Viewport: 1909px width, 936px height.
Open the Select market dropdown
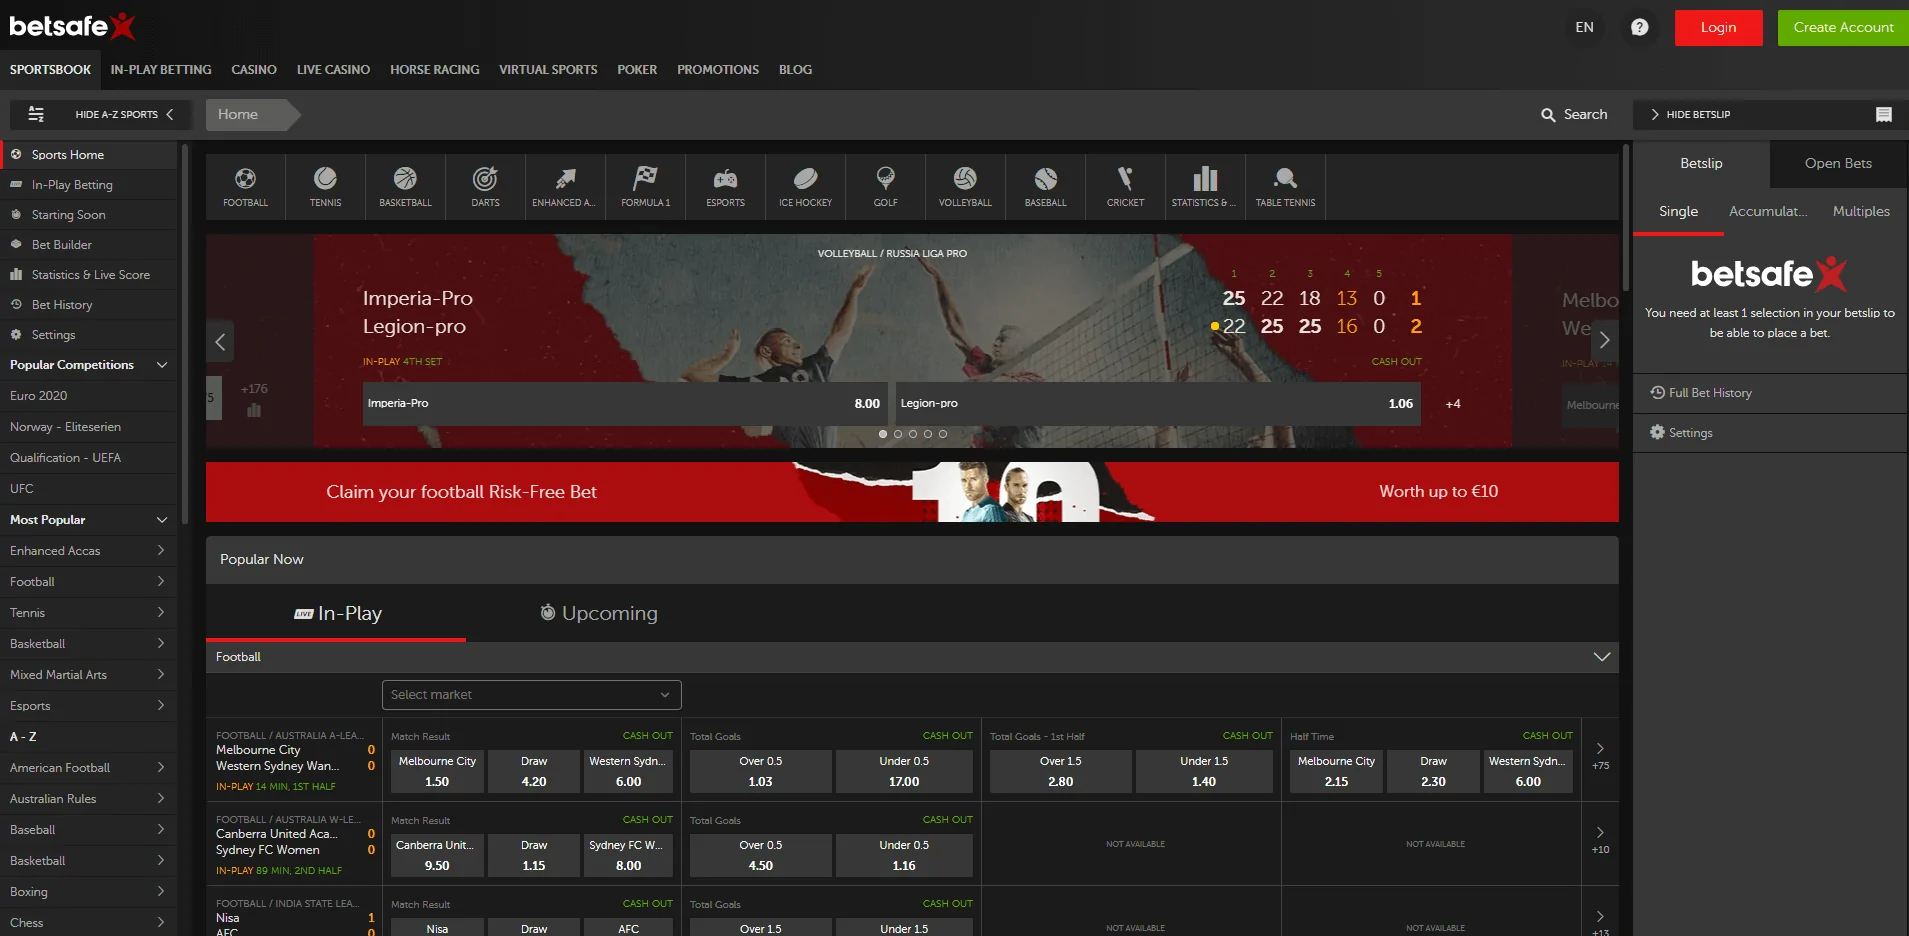pos(532,695)
